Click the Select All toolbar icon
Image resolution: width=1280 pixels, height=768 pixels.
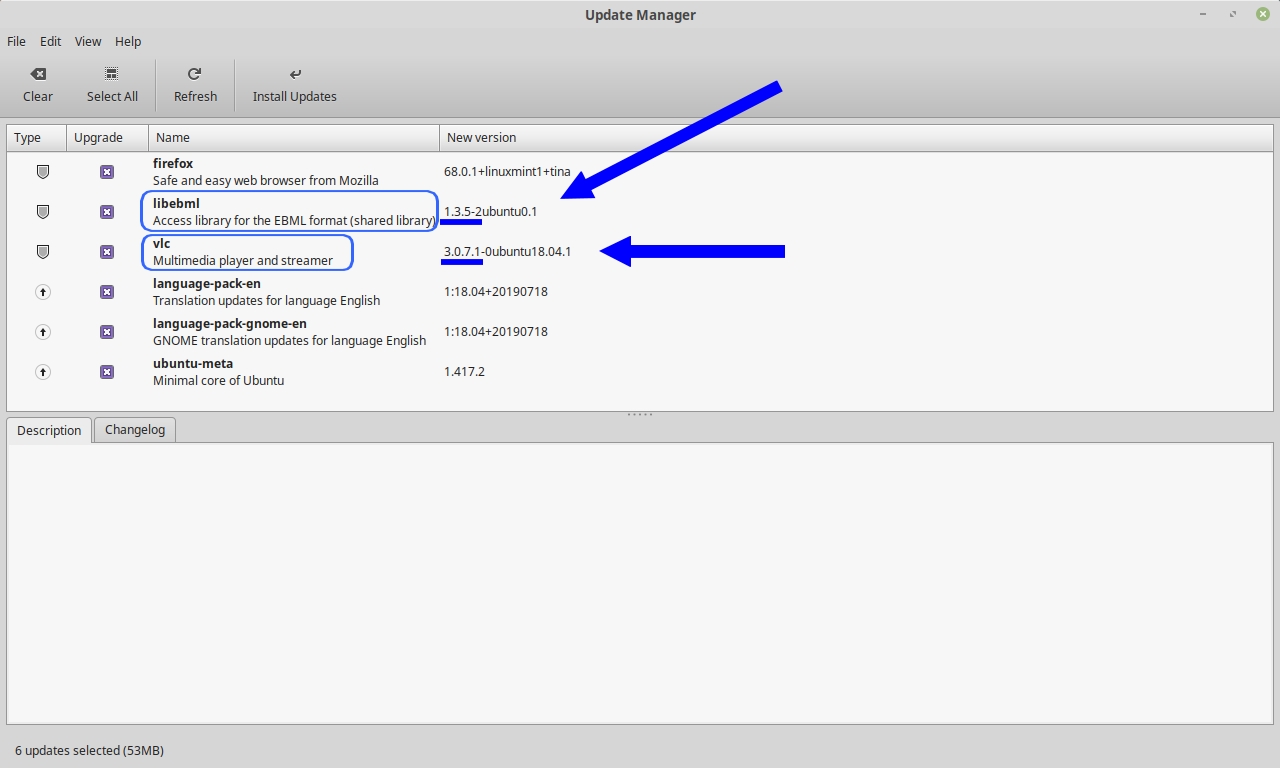(x=112, y=74)
